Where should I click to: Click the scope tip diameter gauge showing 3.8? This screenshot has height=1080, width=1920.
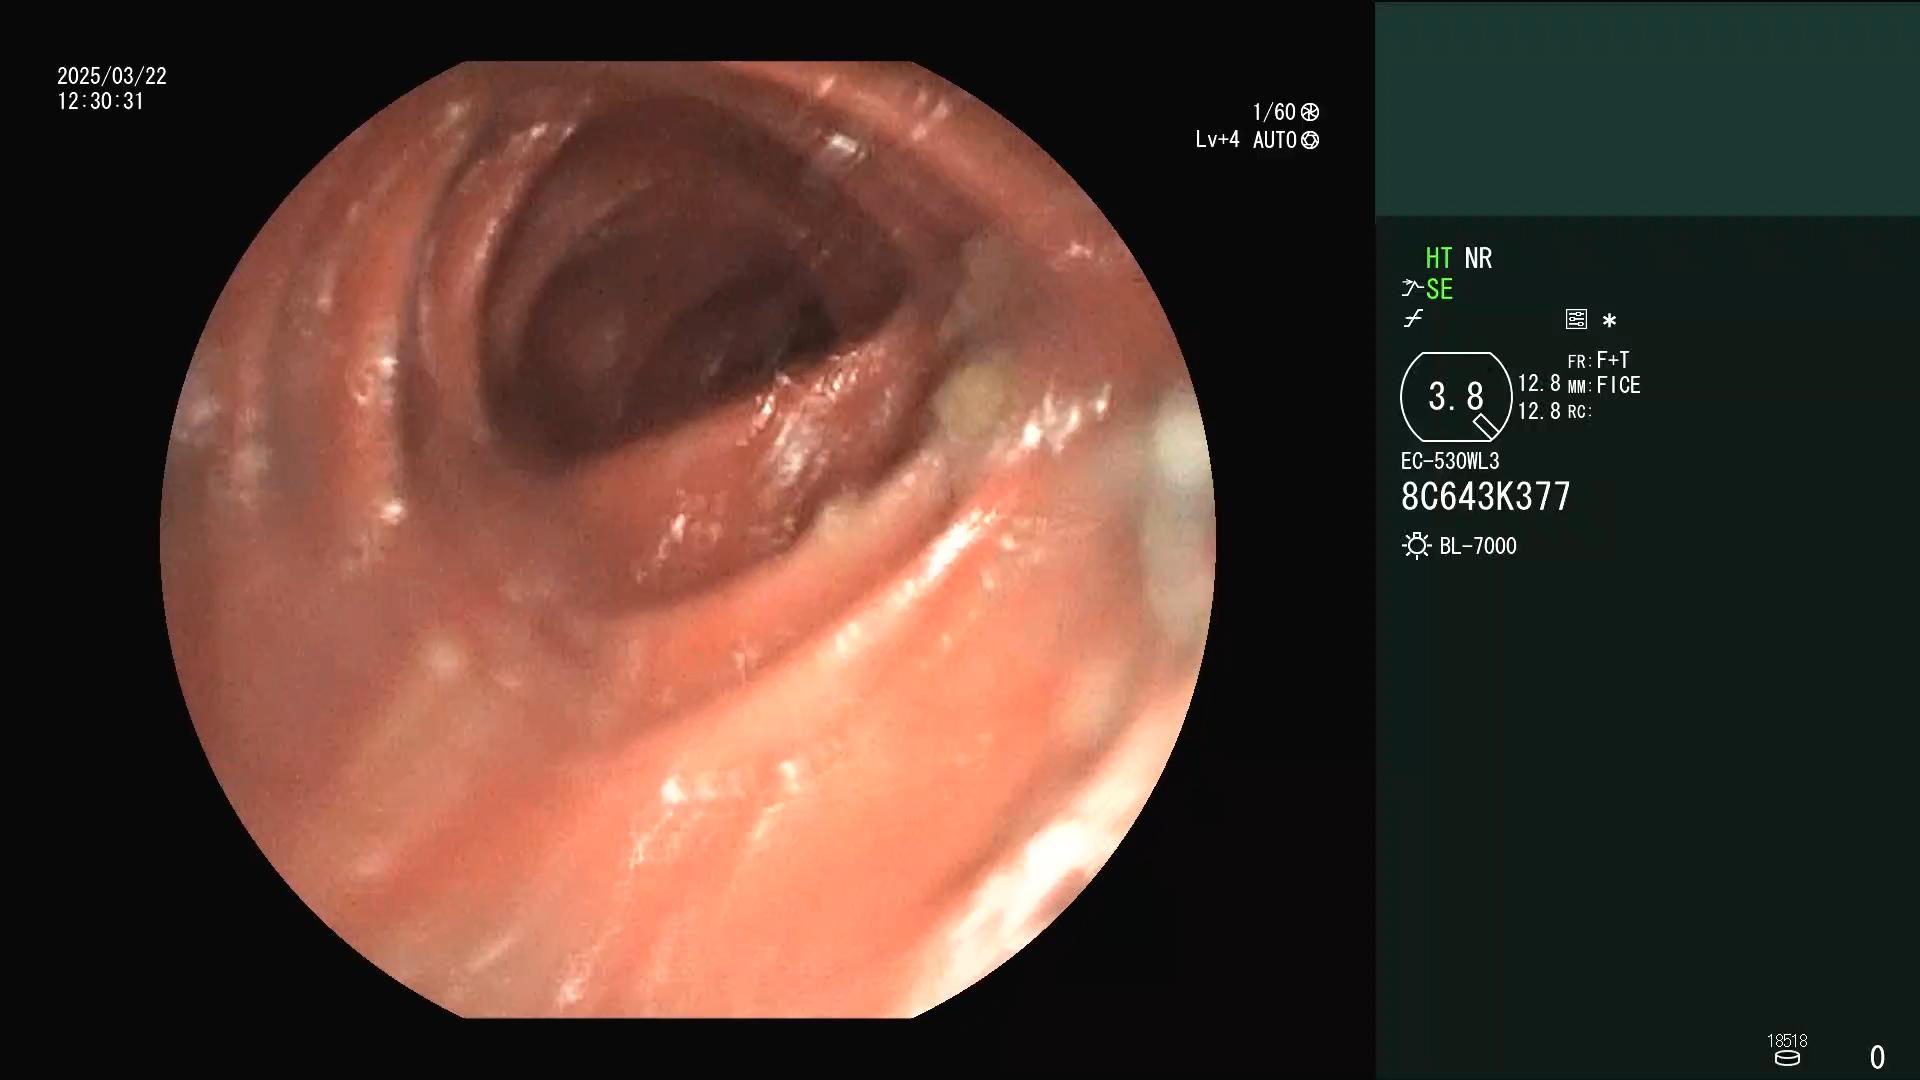1456,397
